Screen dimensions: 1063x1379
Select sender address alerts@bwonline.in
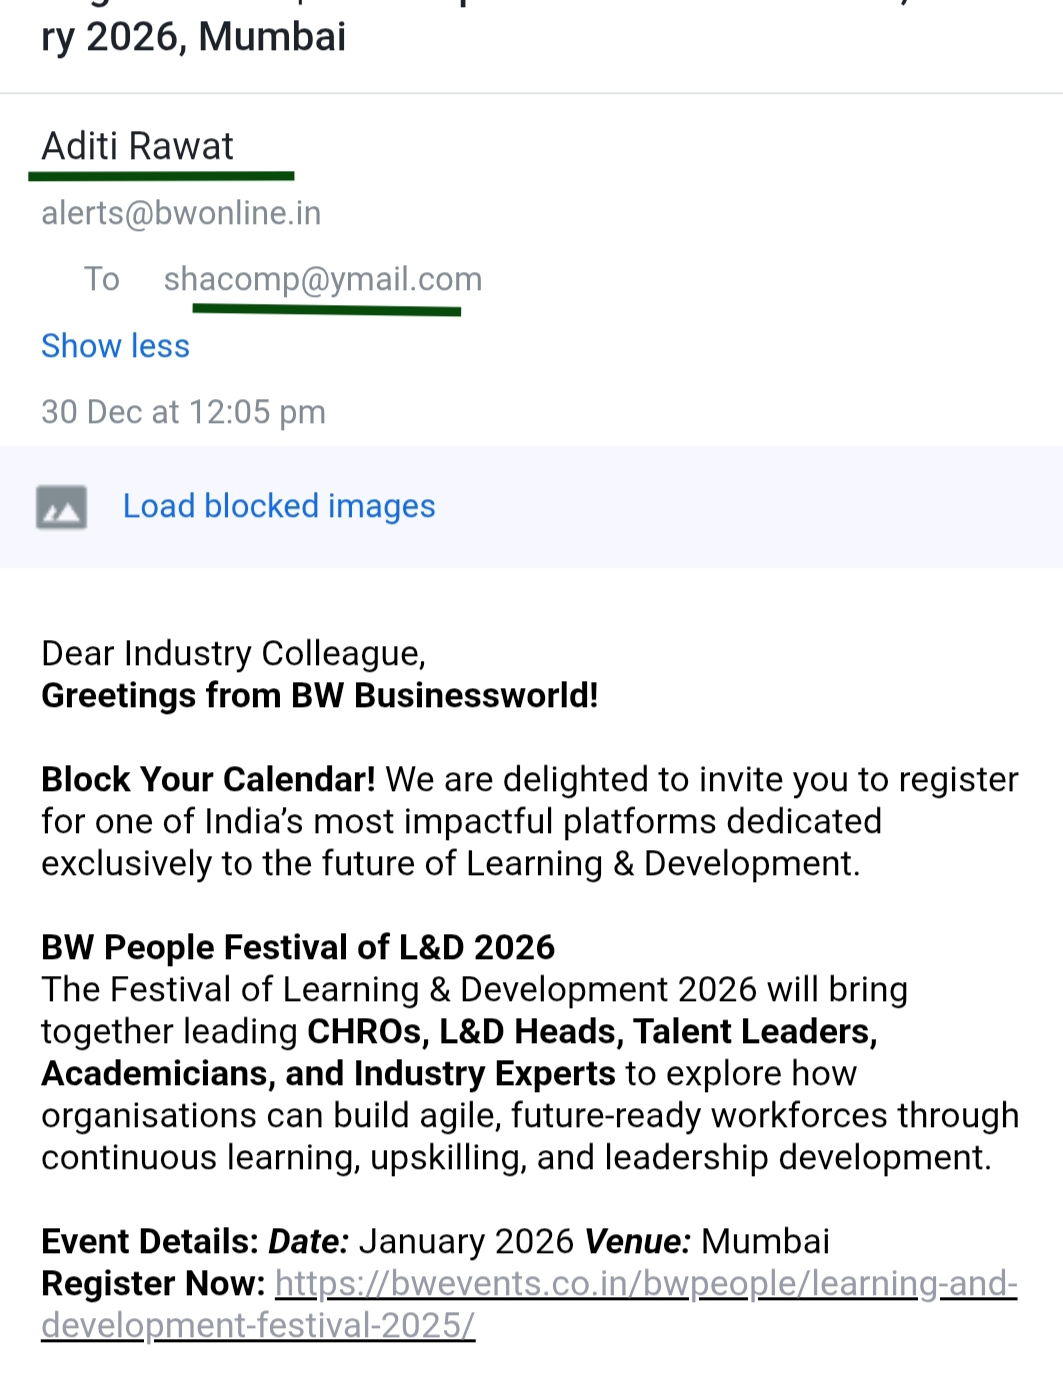181,213
